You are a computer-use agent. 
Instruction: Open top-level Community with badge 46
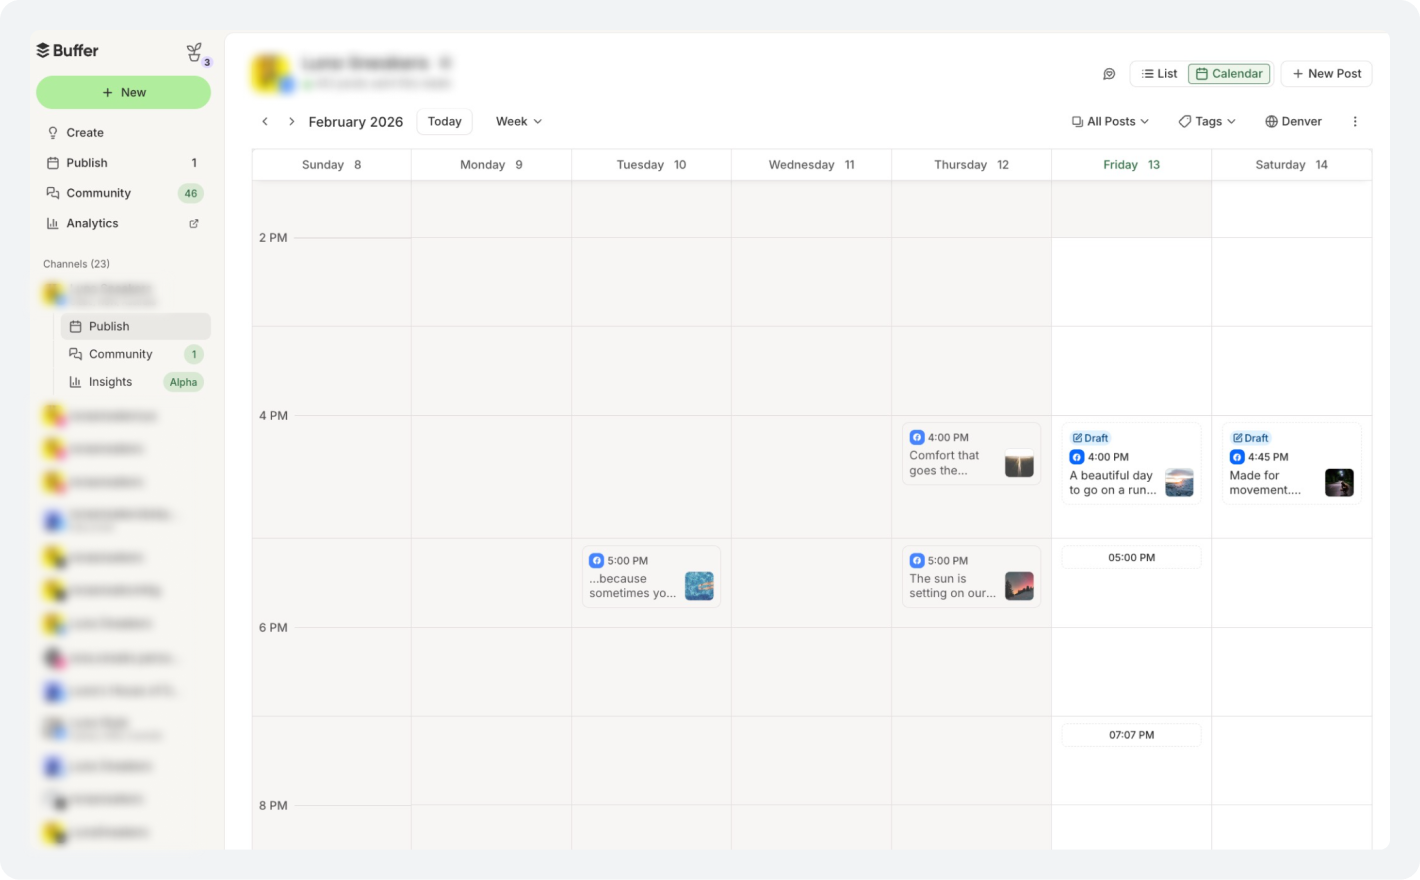tap(123, 193)
